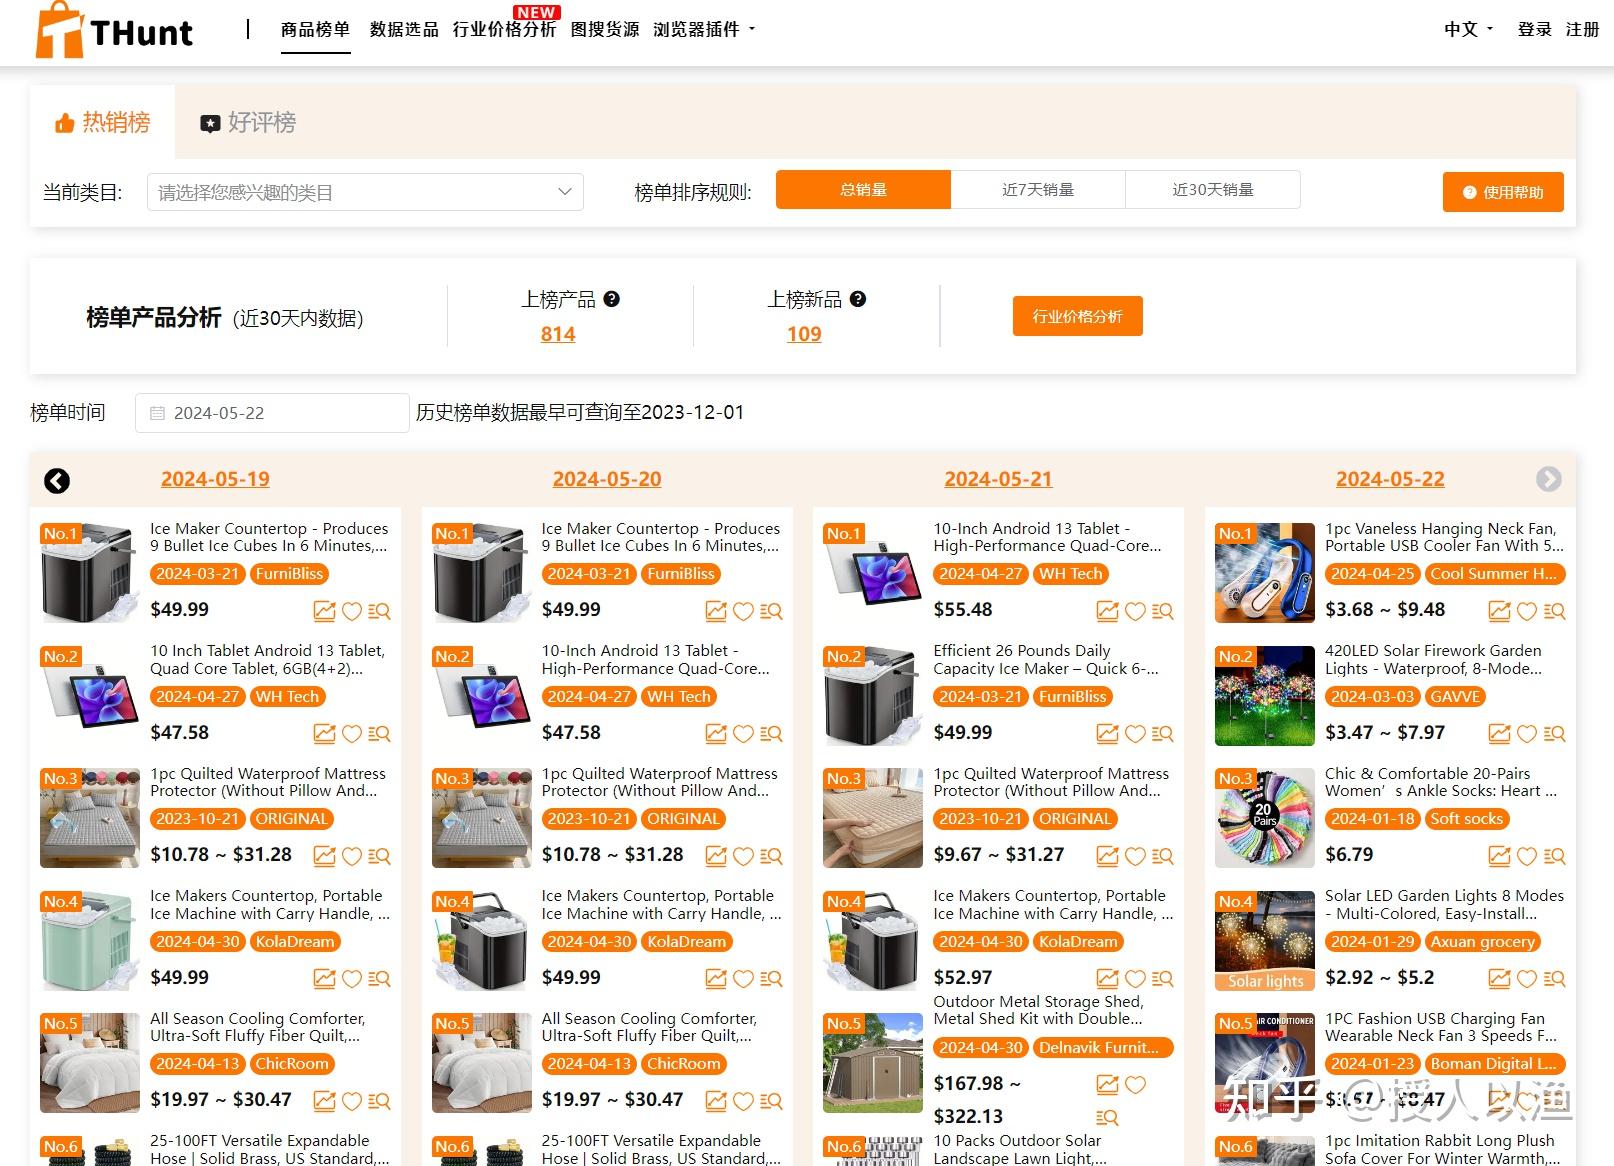Open the sales trend chart for the No.1 Ice Maker

click(324, 610)
